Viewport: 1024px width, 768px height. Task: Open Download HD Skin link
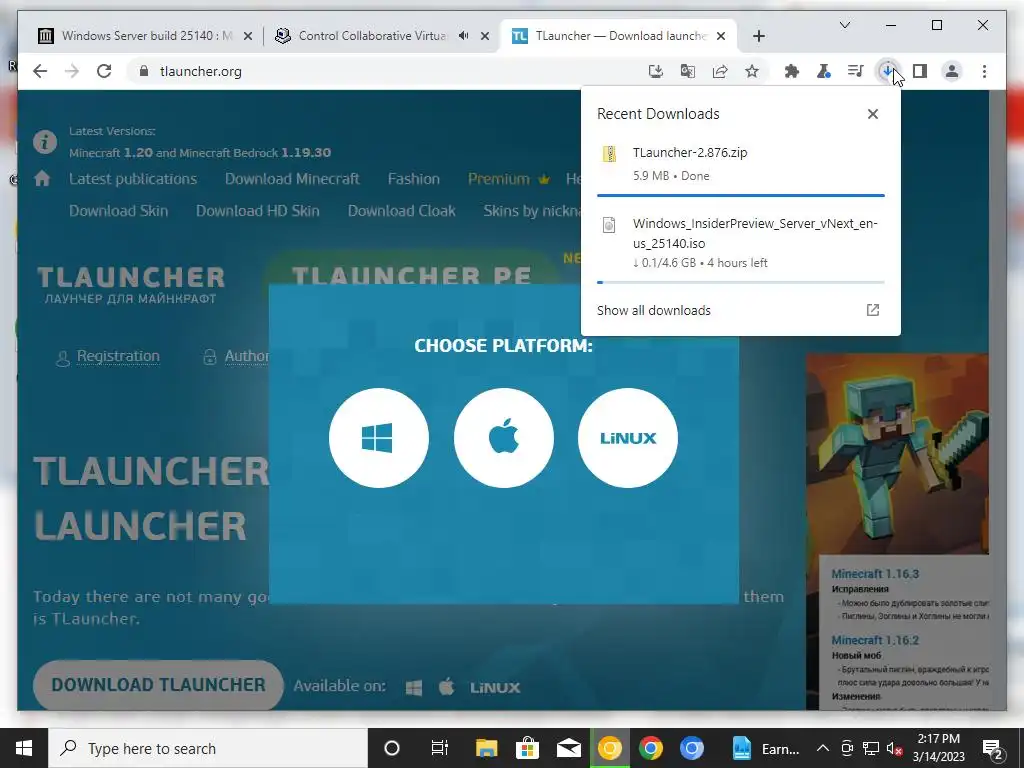click(x=257, y=211)
